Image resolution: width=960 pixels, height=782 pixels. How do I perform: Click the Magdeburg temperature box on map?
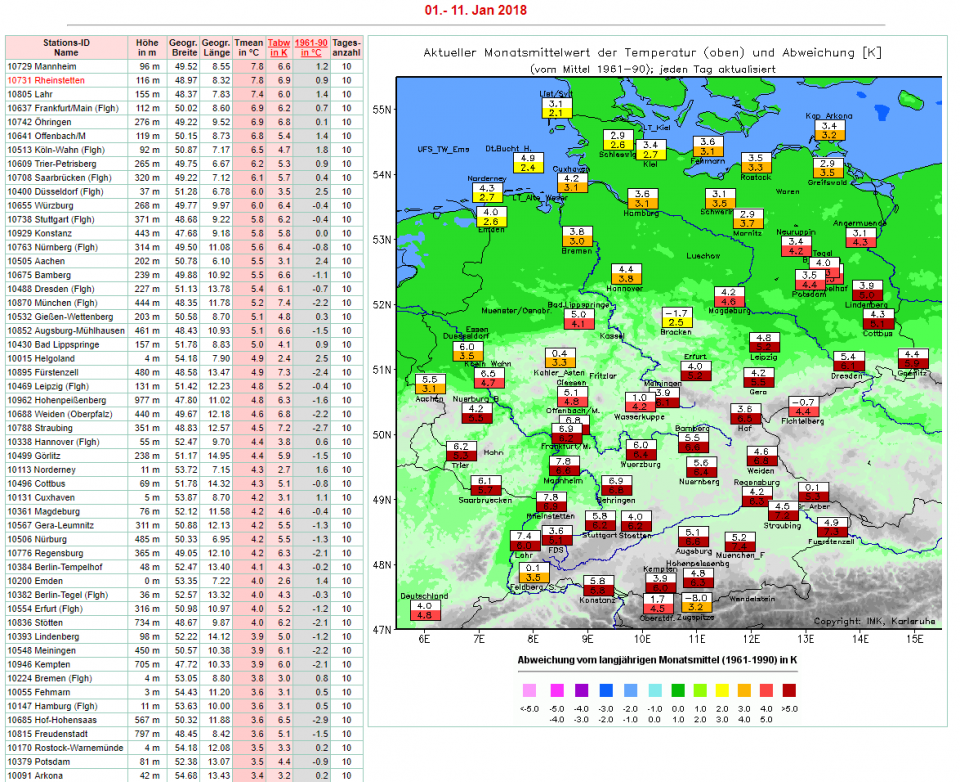[728, 296]
